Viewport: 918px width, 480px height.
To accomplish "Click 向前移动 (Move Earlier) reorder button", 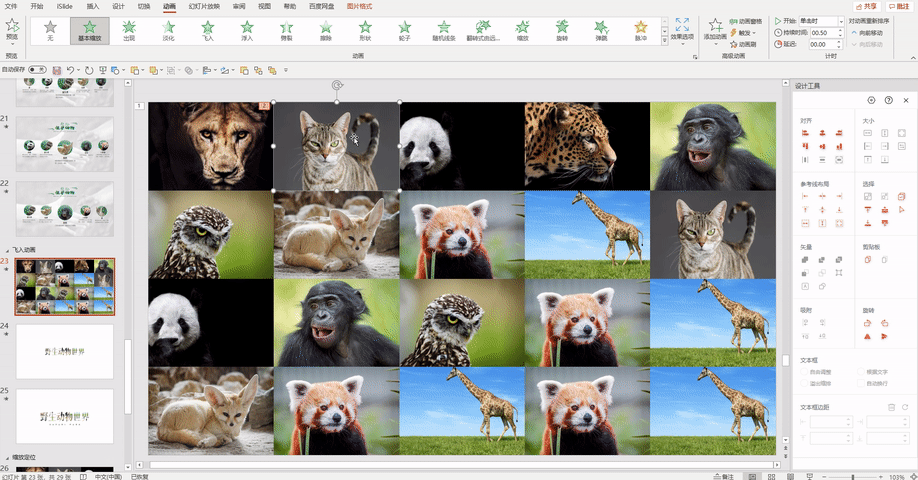I will coord(867,33).
